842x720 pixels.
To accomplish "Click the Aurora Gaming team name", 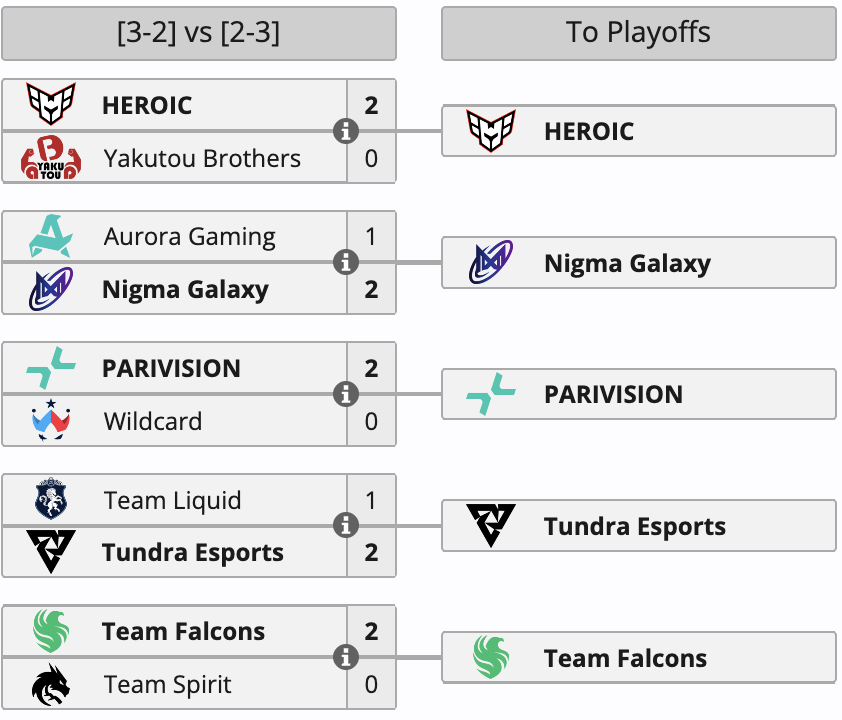I will [190, 237].
